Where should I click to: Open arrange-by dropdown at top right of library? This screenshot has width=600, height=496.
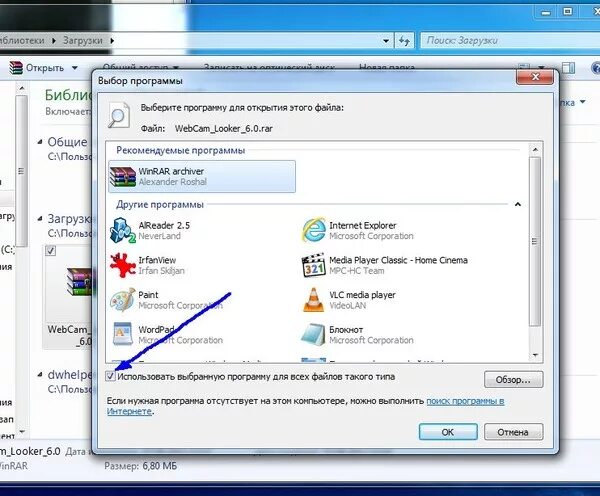tap(582, 102)
